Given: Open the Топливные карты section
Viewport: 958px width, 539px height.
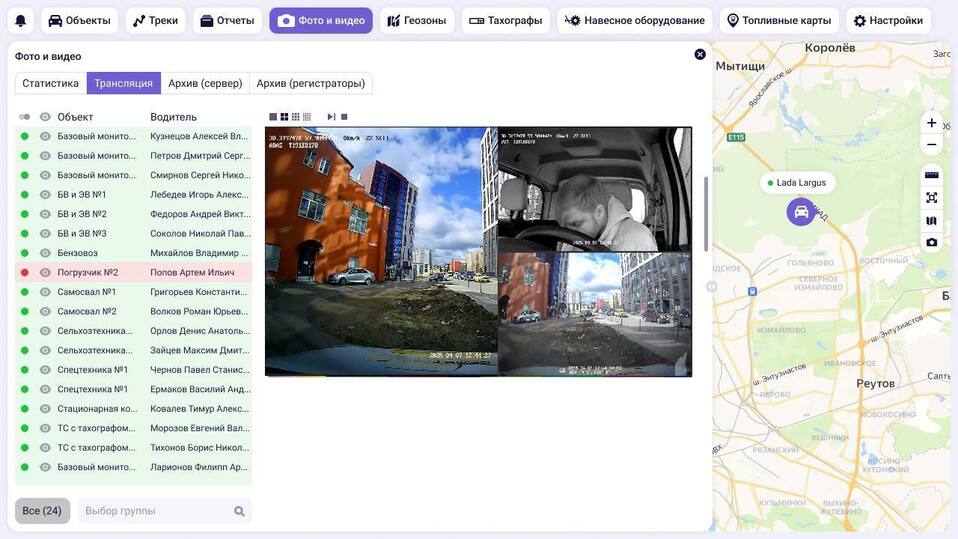Looking at the screenshot, I should pos(779,20).
